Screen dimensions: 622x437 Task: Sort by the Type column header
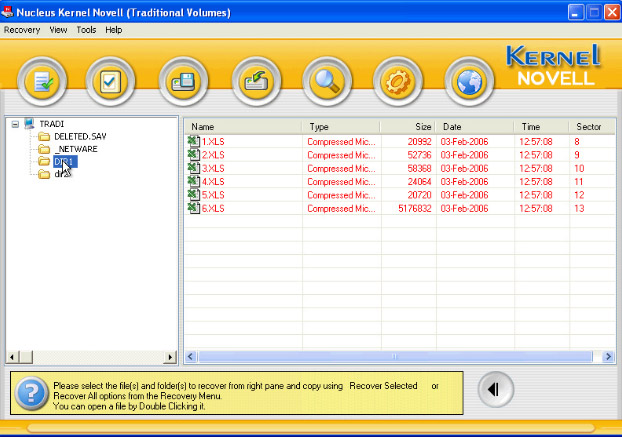coord(341,127)
